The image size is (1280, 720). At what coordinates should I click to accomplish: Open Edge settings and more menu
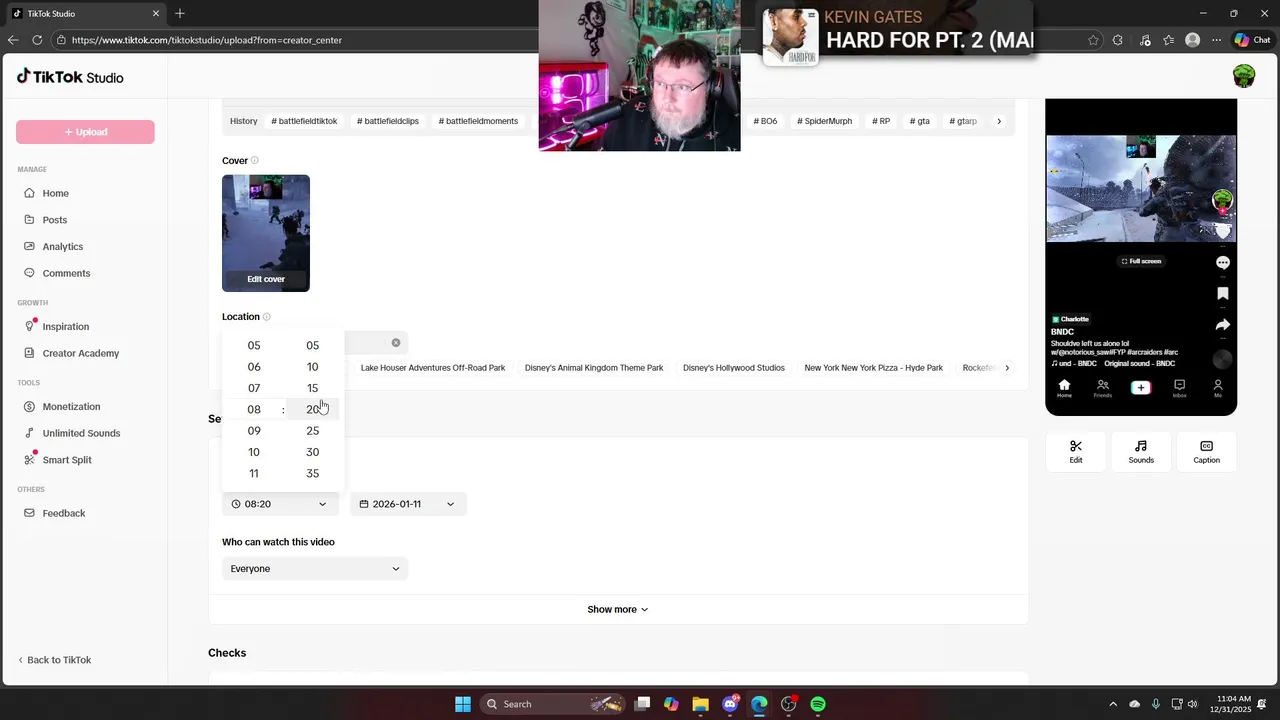[x=1217, y=40]
